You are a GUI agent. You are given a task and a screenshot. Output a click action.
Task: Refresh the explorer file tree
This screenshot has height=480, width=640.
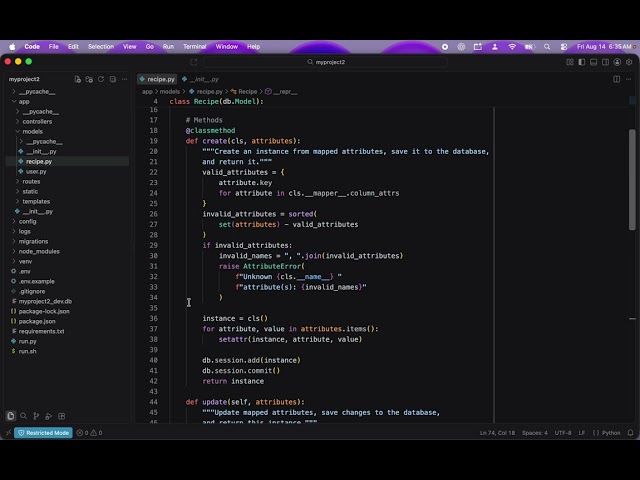pyautogui.click(x=101, y=79)
